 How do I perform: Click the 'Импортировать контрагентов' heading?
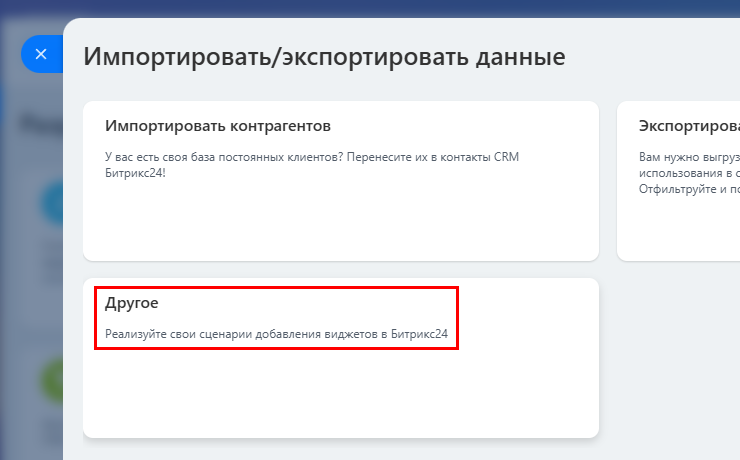click(x=217, y=127)
